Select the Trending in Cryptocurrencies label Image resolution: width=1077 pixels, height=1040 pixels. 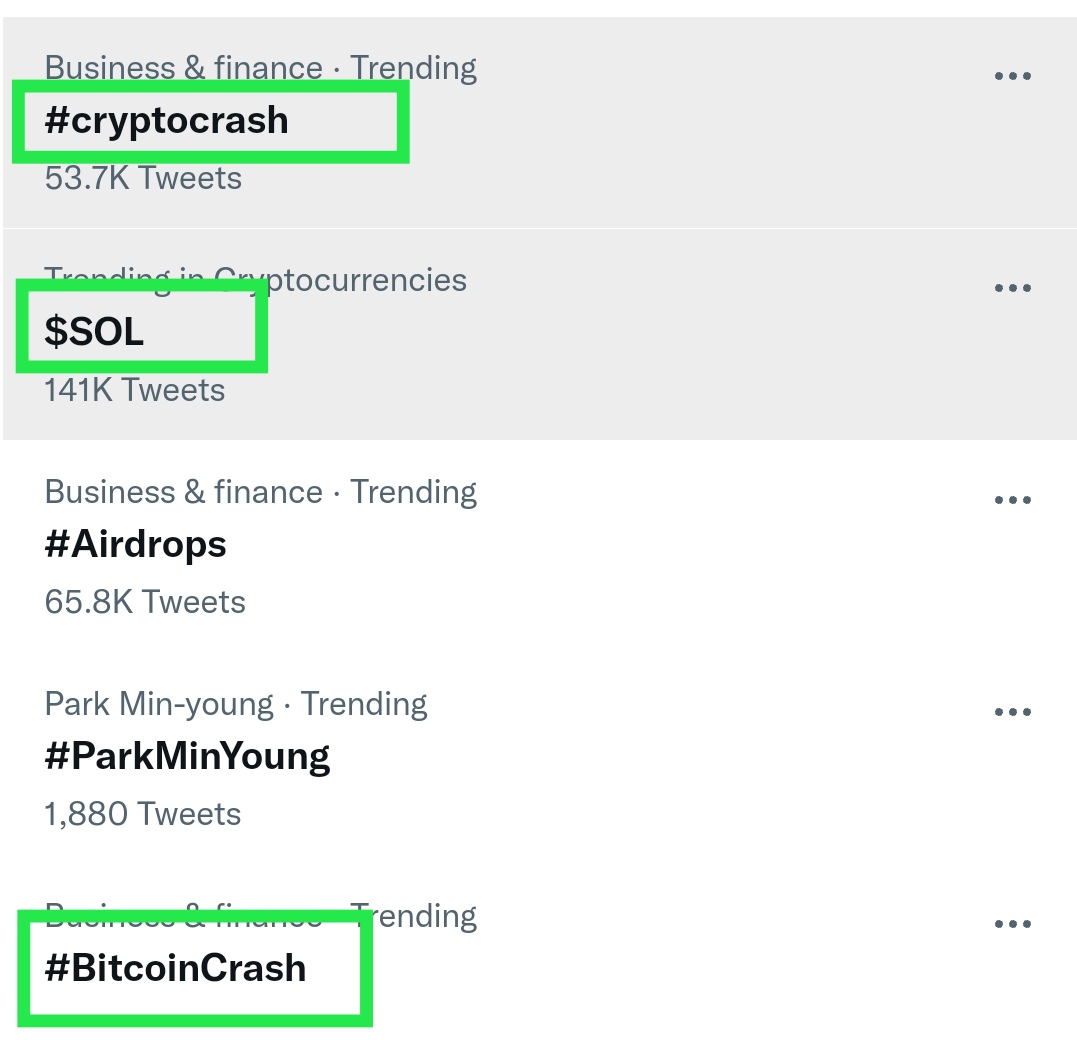click(x=256, y=280)
